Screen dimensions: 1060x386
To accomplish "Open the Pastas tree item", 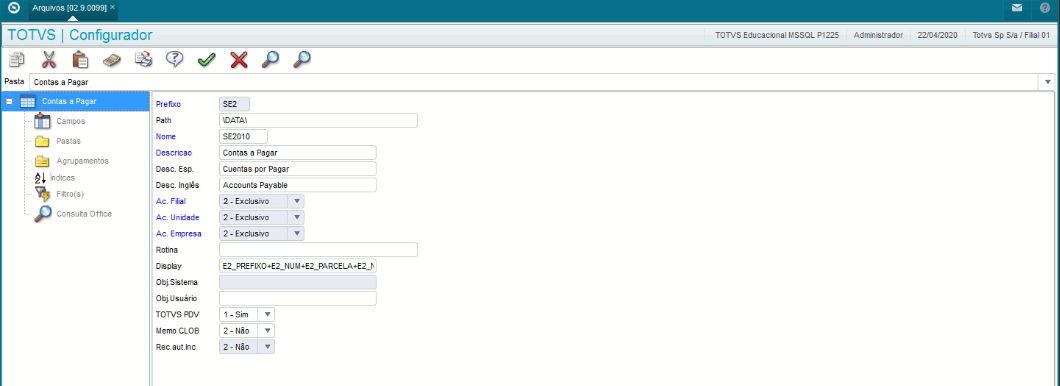I will [68, 141].
